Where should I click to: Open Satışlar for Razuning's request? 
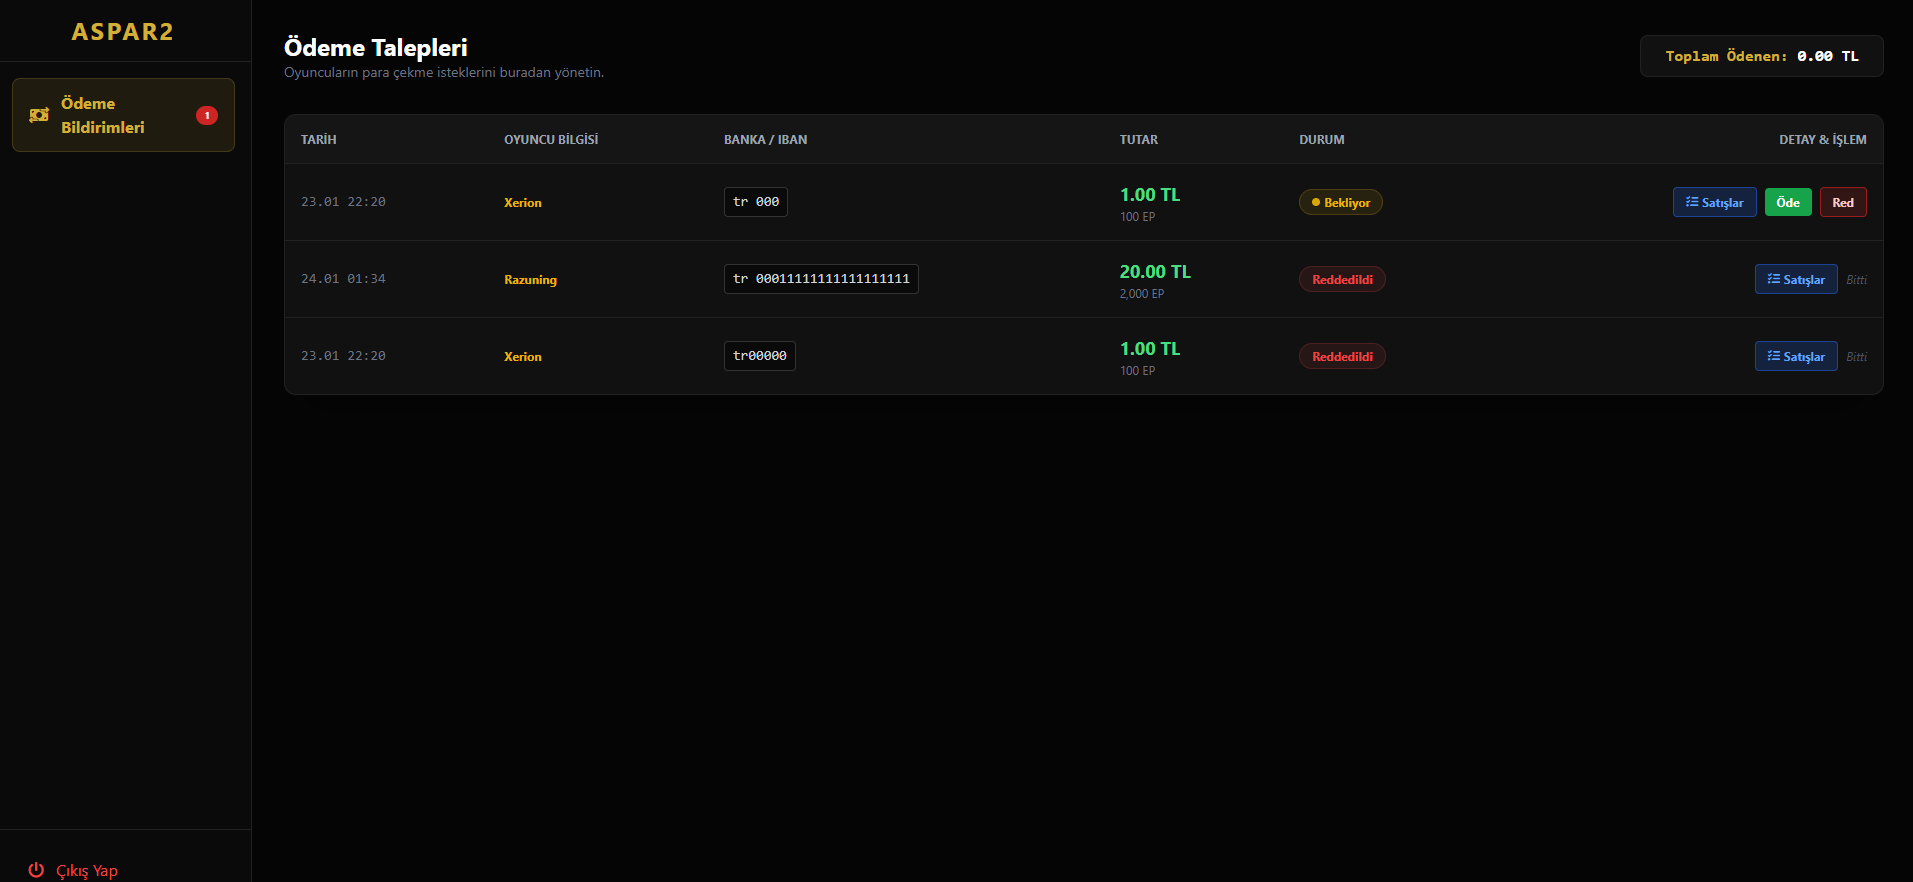point(1795,279)
